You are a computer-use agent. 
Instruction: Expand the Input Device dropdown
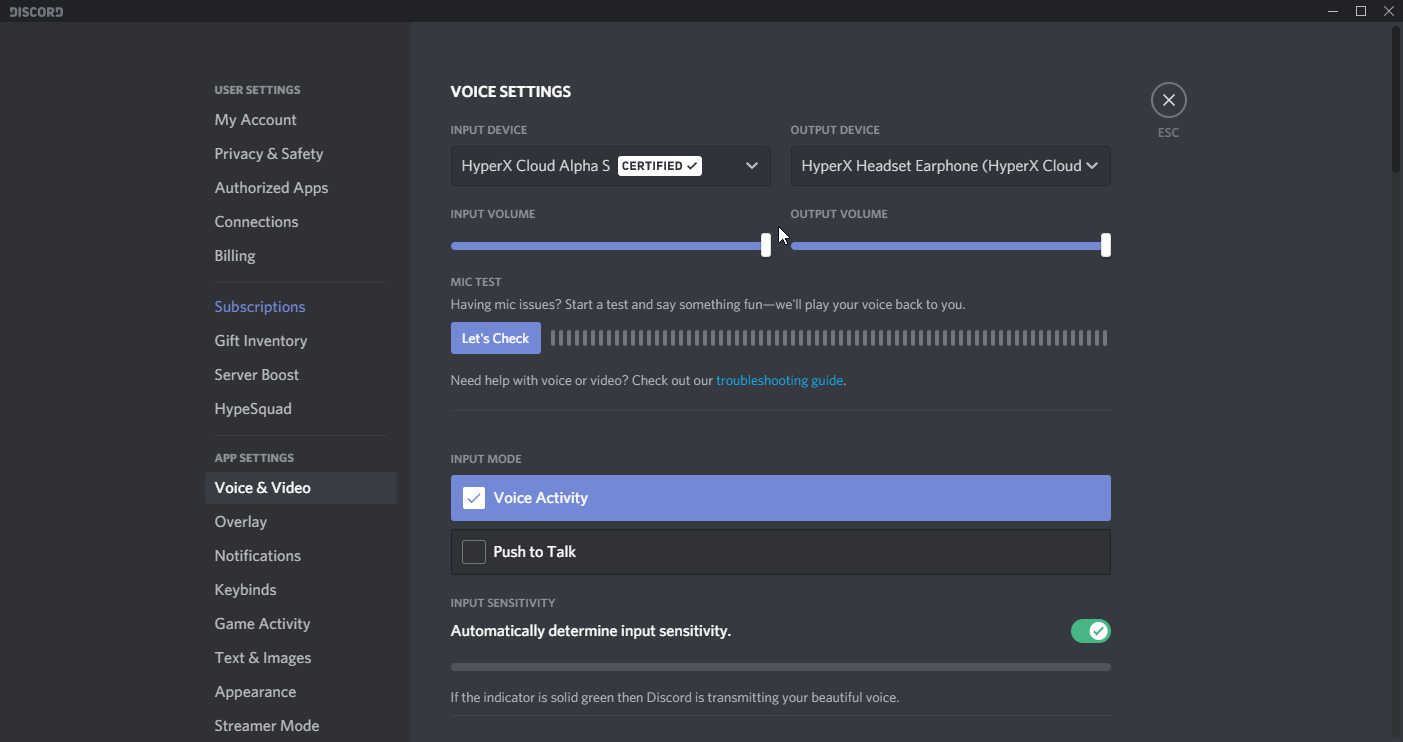pyautogui.click(x=751, y=166)
